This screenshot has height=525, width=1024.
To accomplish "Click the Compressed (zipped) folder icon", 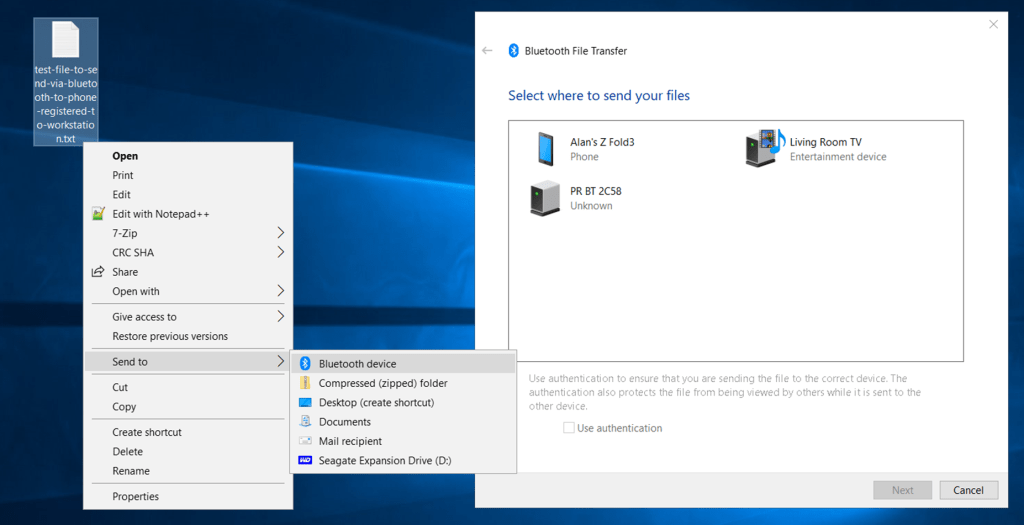I will [307, 383].
